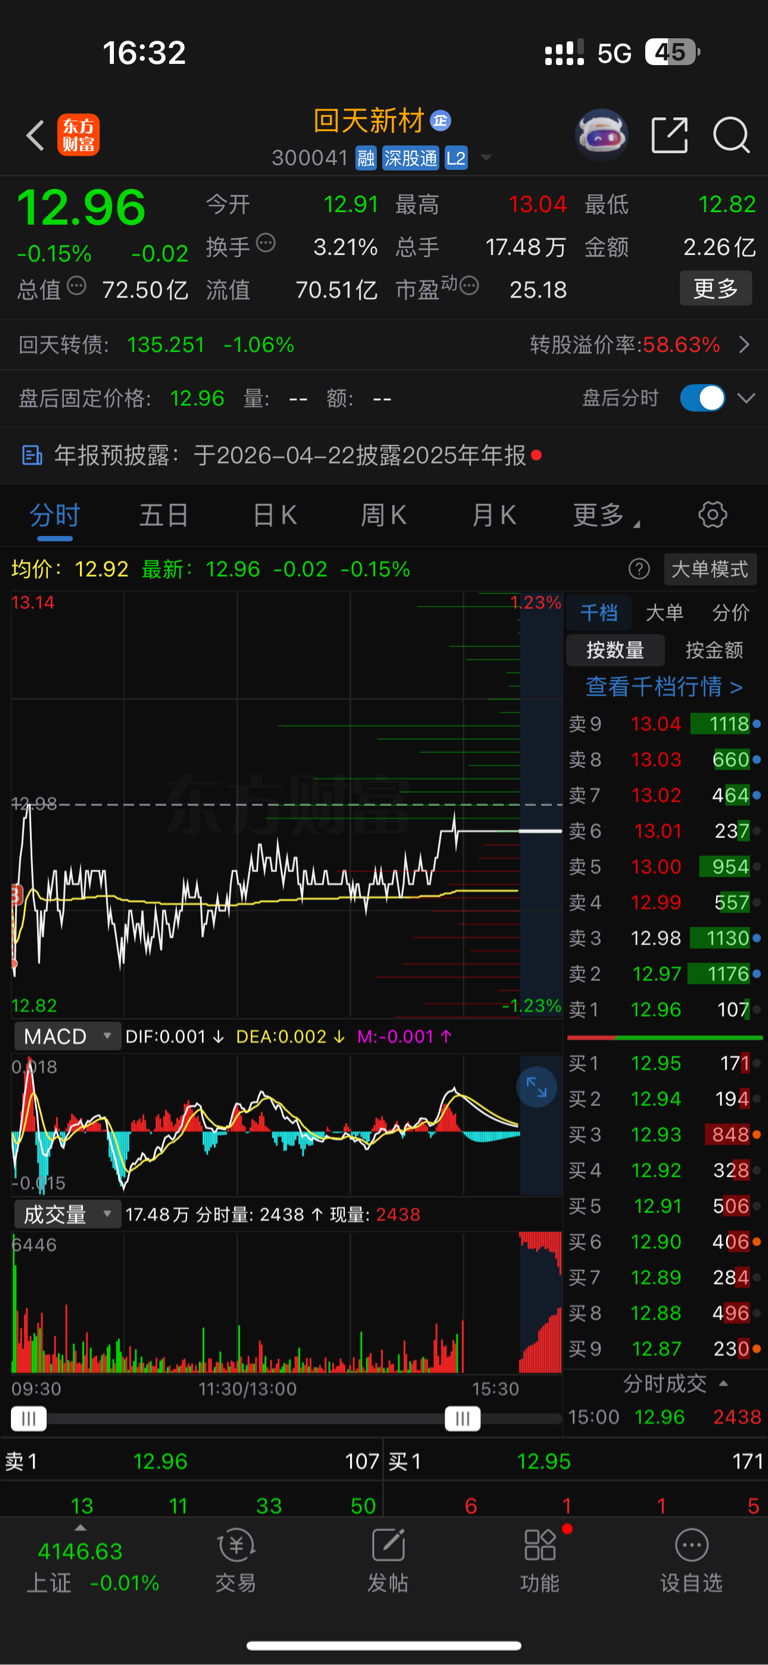768x1665 pixels.
Task: Tap the 卖9 13.04 order row
Action: click(664, 724)
